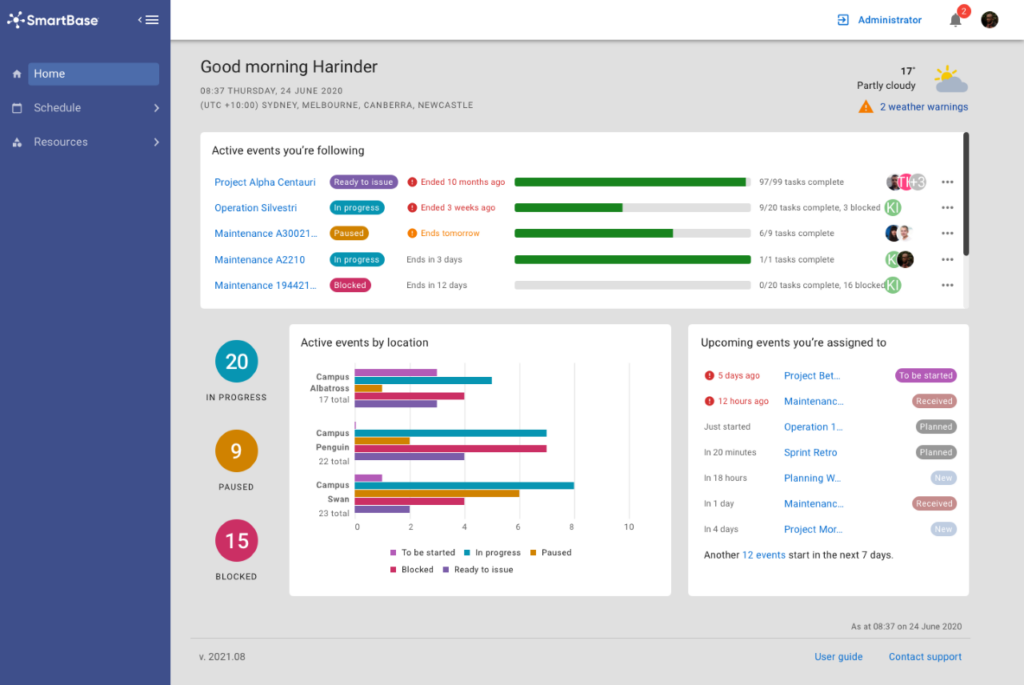Expand the Resources menu chevron
The image size is (1024, 685).
click(x=156, y=142)
